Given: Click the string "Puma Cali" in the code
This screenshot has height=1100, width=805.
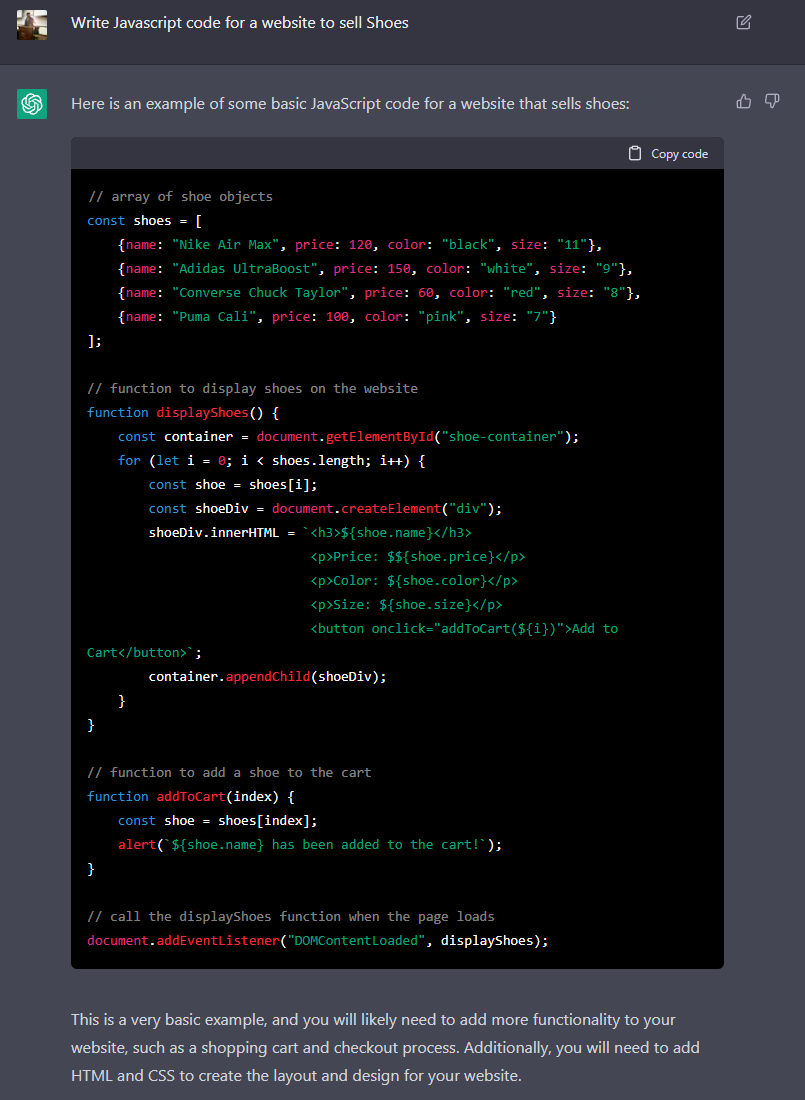Looking at the screenshot, I should pos(214,316).
